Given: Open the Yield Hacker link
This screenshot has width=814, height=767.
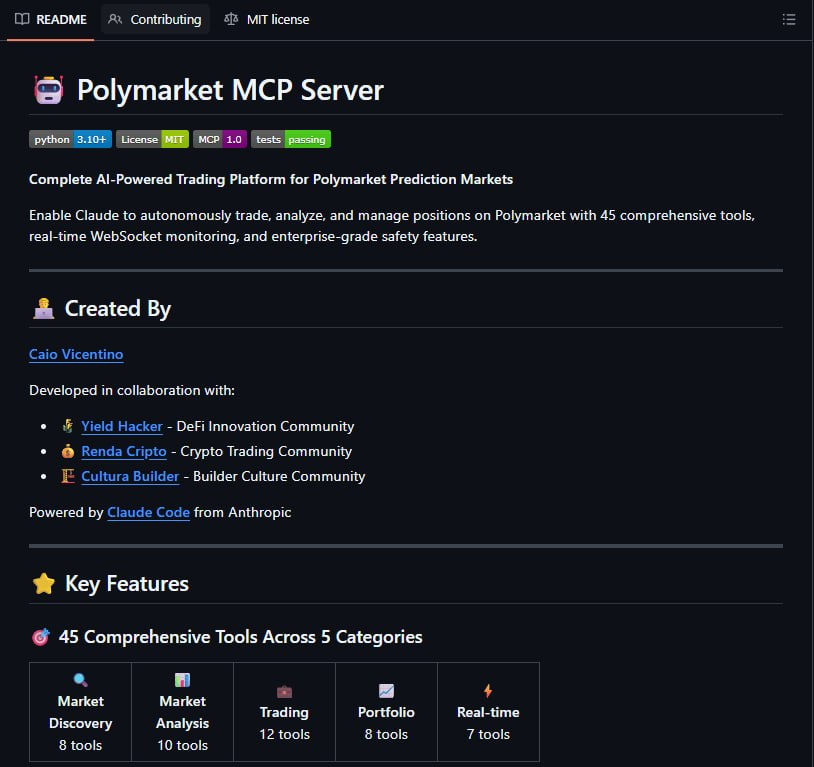Looking at the screenshot, I should (x=122, y=426).
